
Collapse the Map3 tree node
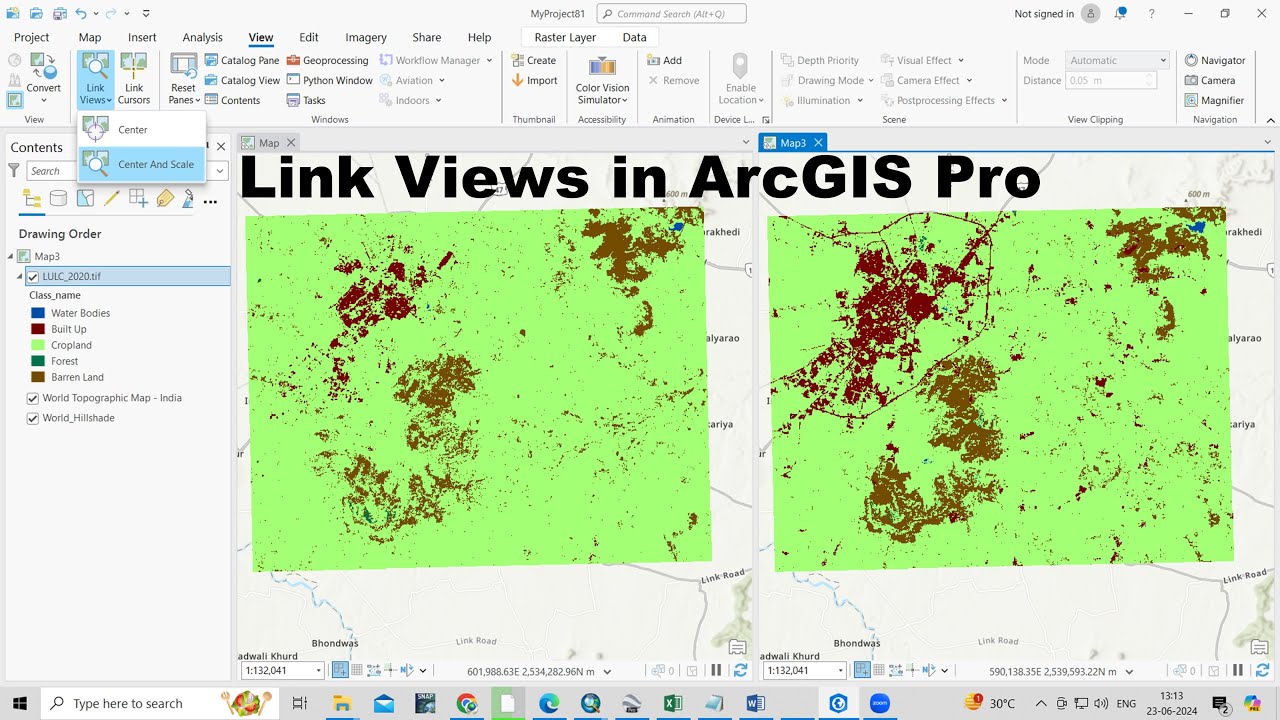coord(10,256)
